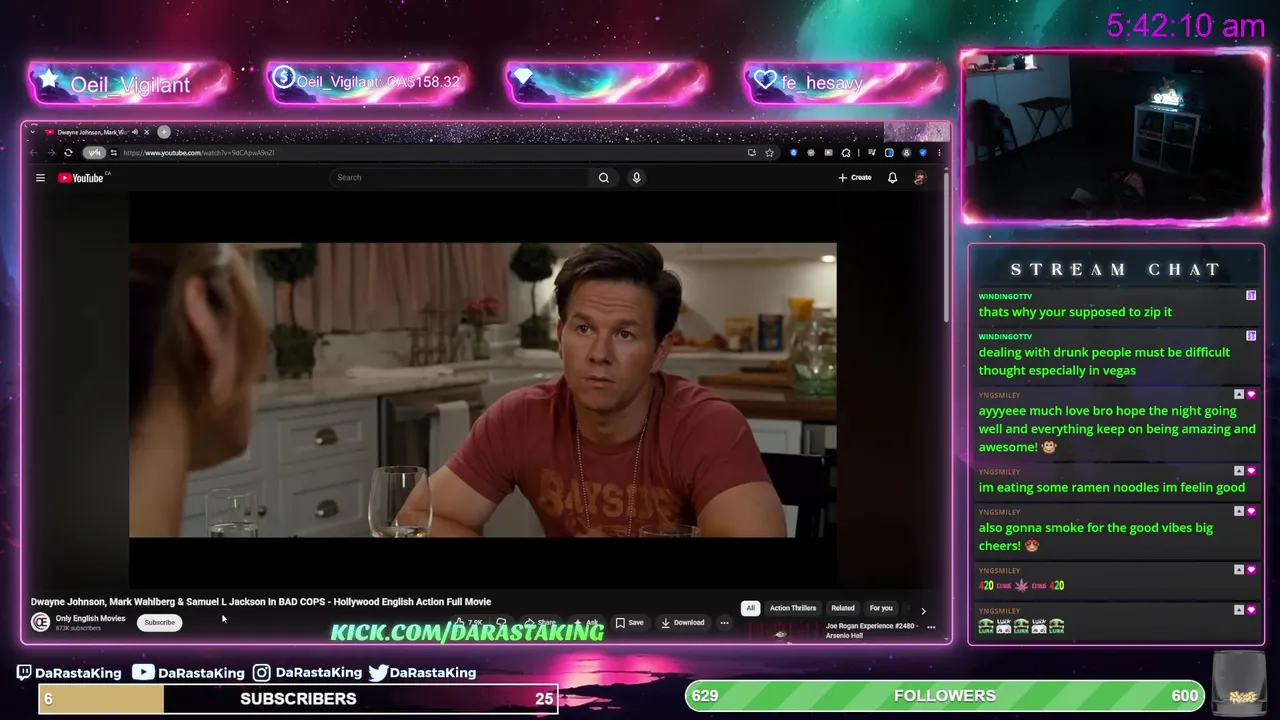Viewport: 1280px width, 720px height.
Task: Click chat message about ramen noodles
Action: (1111, 488)
